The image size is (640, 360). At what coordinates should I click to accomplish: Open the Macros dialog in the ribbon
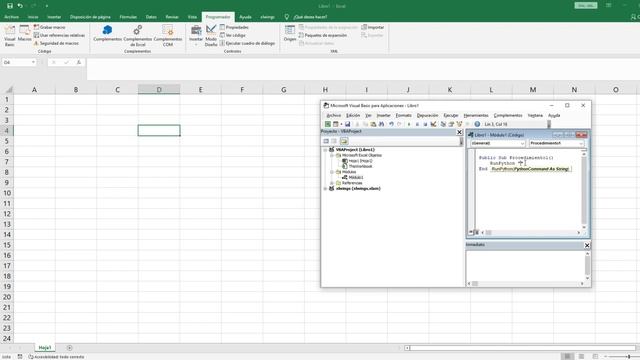pyautogui.click(x=24, y=33)
